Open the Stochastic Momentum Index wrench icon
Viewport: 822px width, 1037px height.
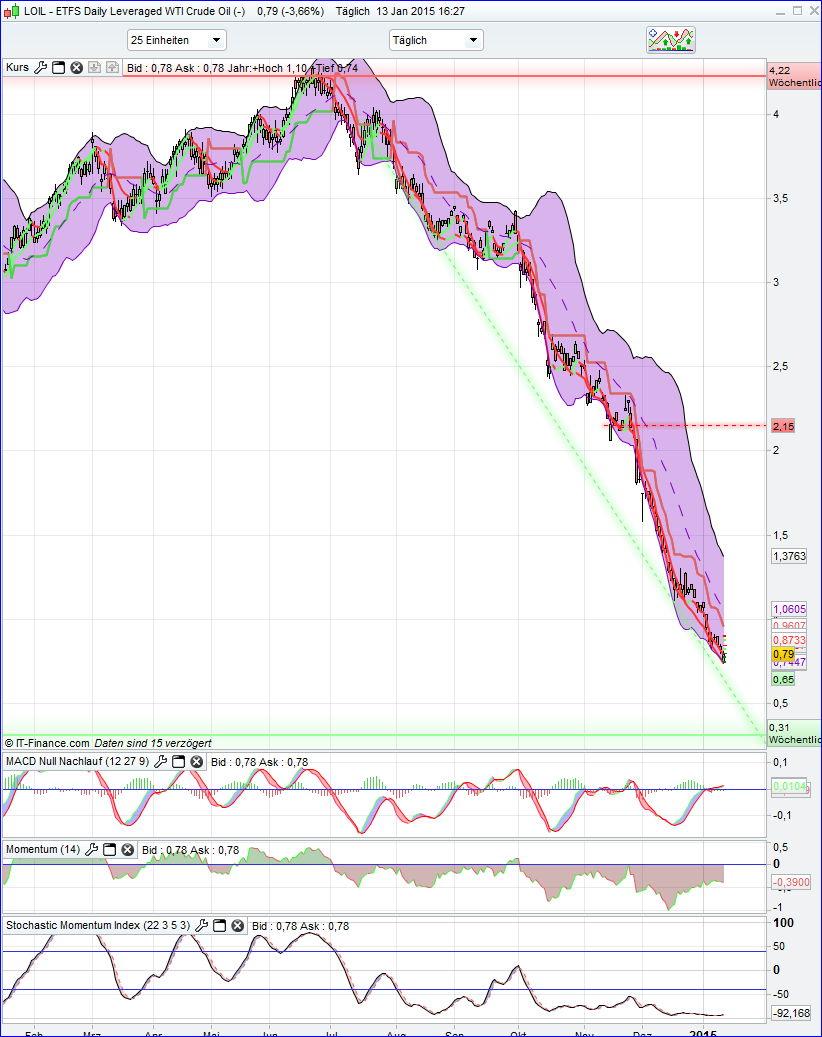[x=202, y=925]
